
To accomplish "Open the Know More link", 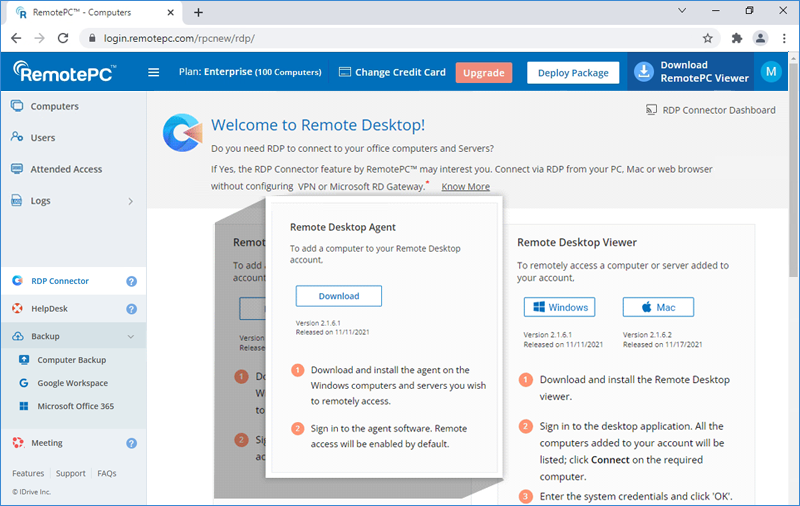I will coord(465,187).
